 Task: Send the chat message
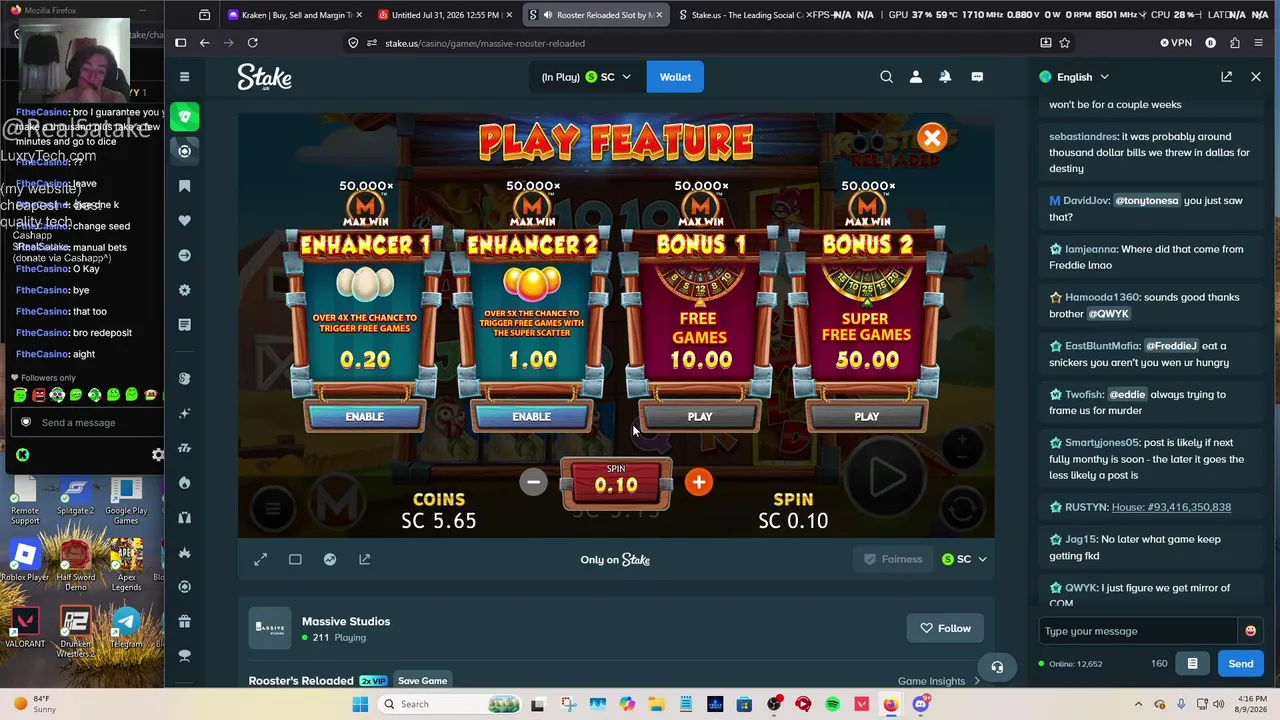point(1240,664)
